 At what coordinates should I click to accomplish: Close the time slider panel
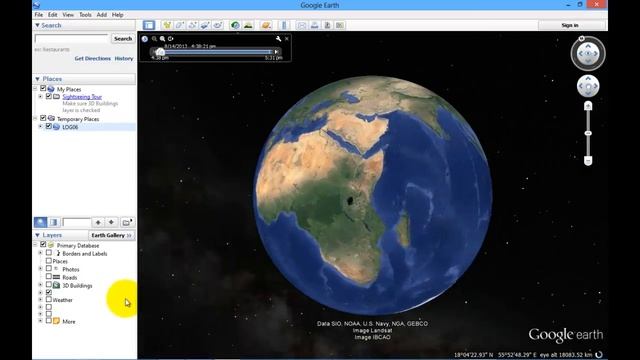pos(287,39)
